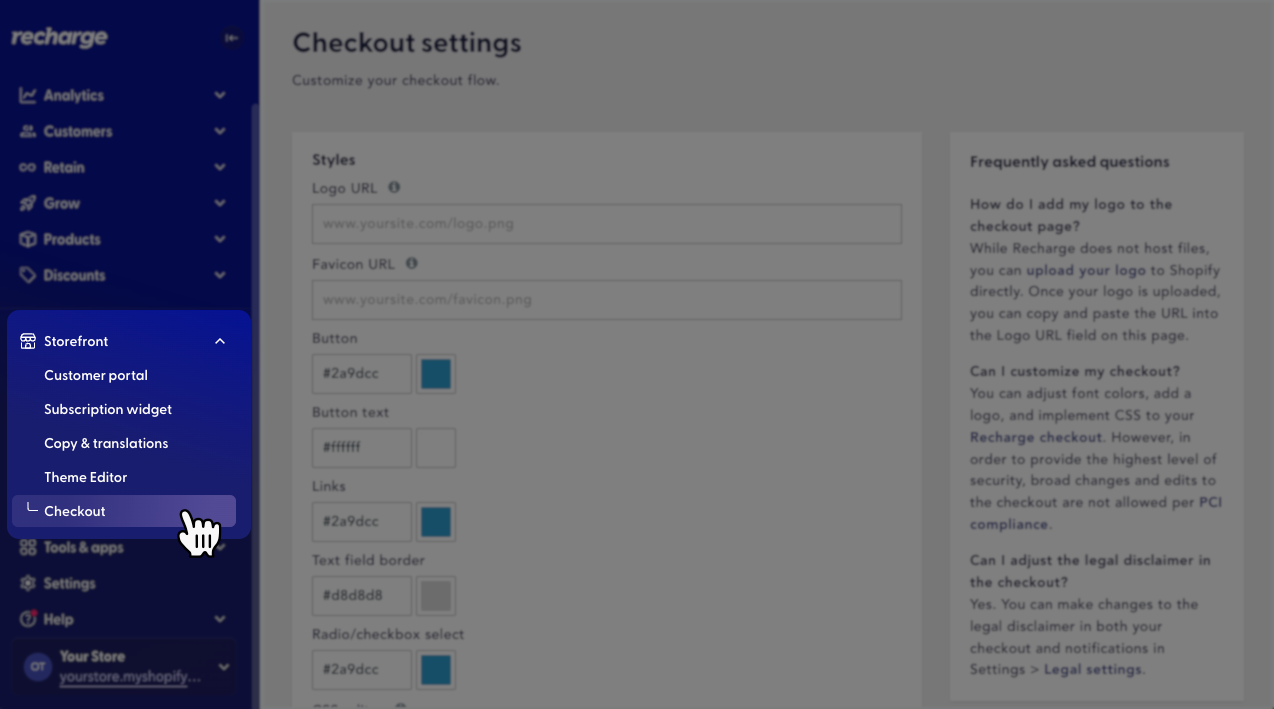
Task: Select Checkout in the Storefront menu
Action: pyautogui.click(x=124, y=511)
